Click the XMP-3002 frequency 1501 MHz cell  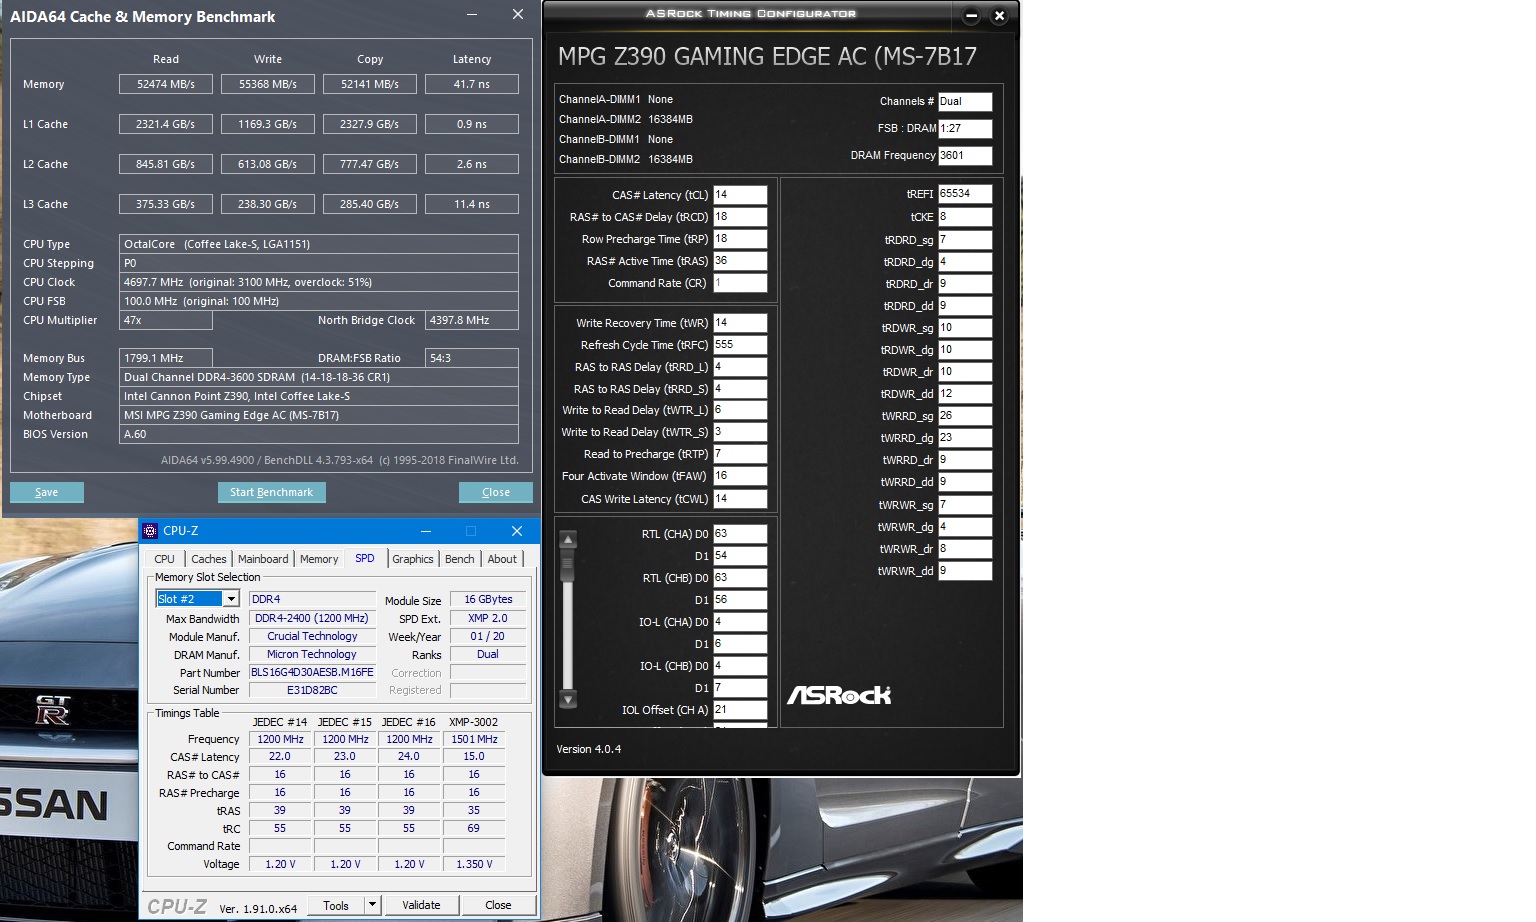coord(474,739)
